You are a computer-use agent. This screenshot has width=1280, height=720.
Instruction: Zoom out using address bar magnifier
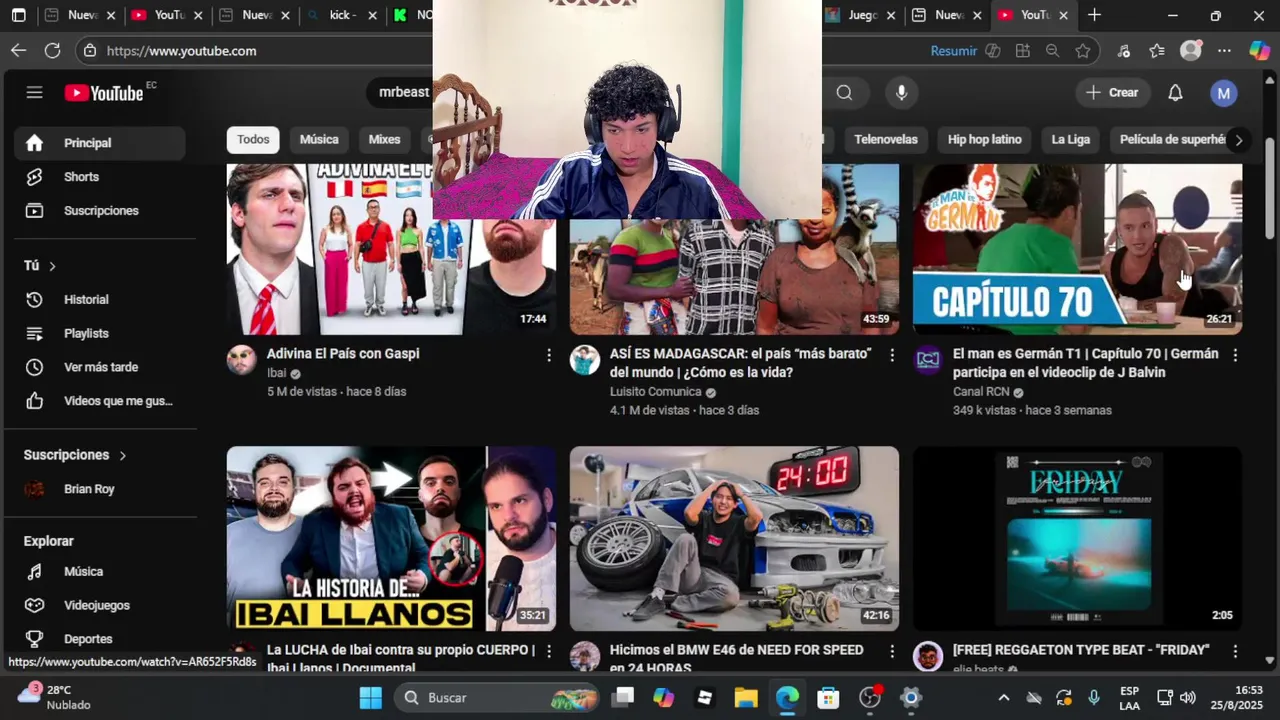(1052, 50)
